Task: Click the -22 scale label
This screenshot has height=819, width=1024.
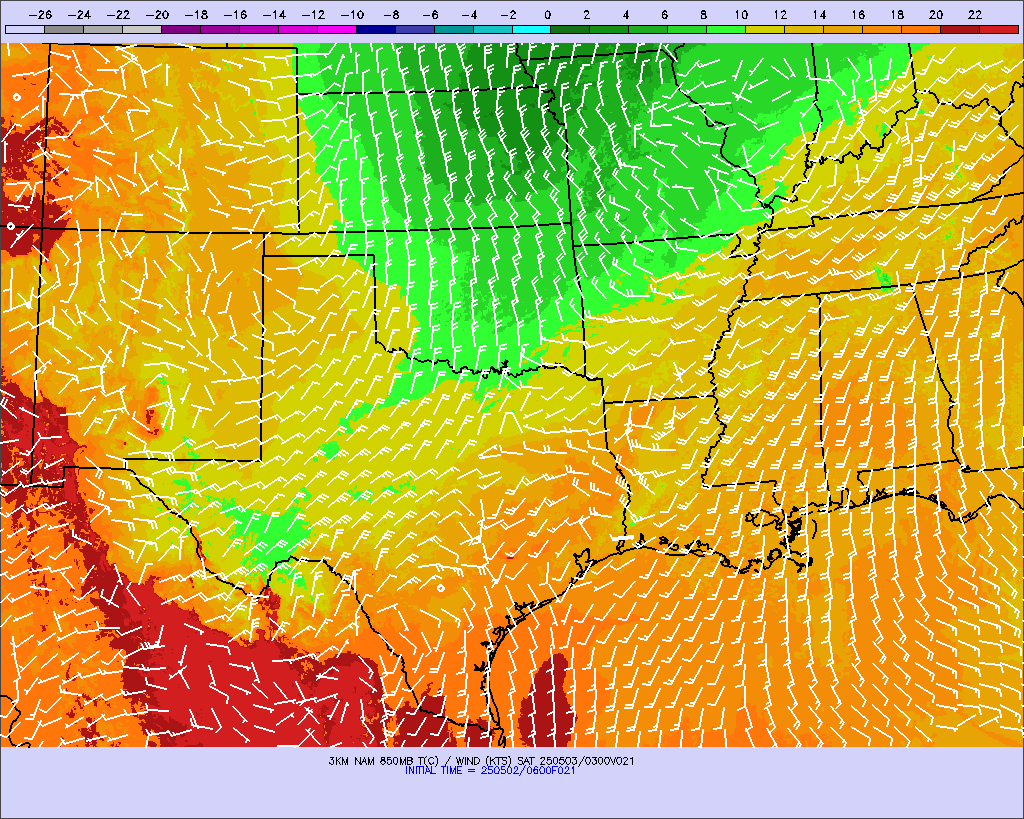Action: 118,14
